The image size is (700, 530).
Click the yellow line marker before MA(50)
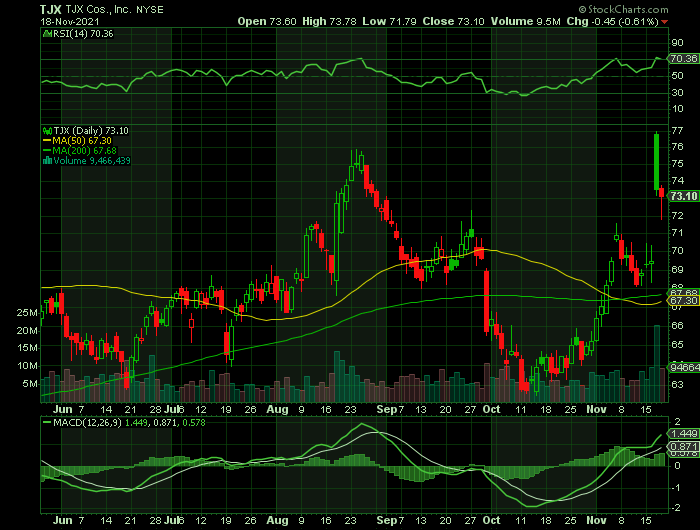click(47, 141)
